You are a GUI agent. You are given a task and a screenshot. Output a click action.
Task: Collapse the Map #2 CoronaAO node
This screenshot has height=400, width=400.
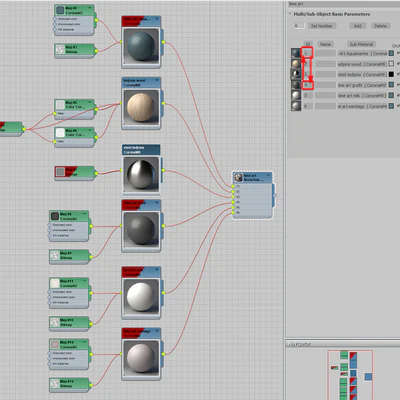point(90,7)
